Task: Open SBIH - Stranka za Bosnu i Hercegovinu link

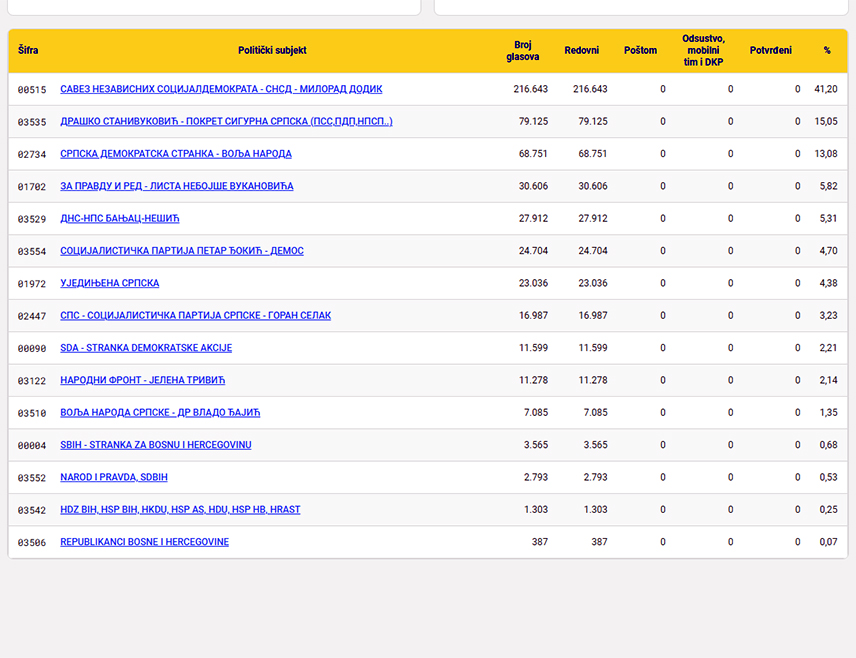Action: click(x=156, y=444)
